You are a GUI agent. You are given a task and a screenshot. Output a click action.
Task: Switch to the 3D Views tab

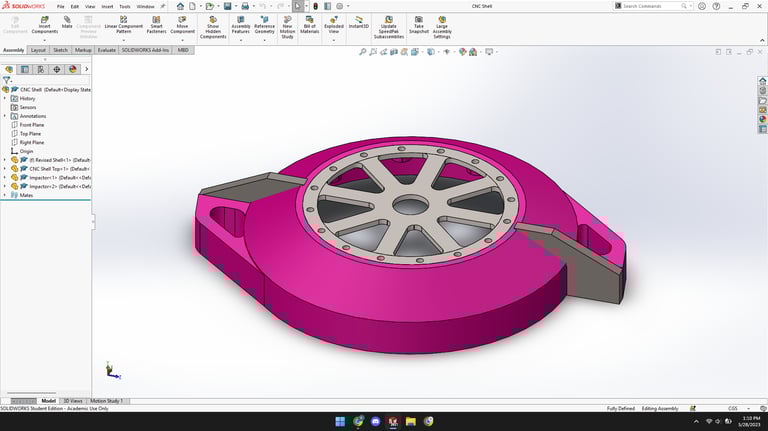(x=73, y=401)
